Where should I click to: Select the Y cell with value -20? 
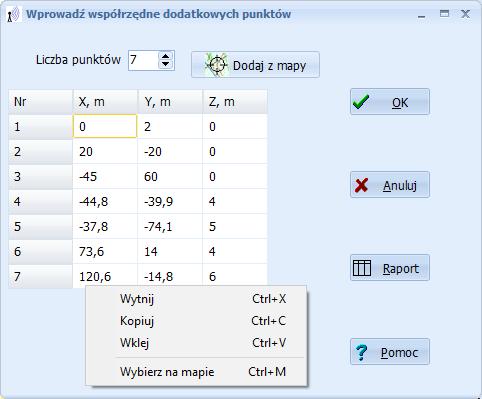tap(170, 152)
